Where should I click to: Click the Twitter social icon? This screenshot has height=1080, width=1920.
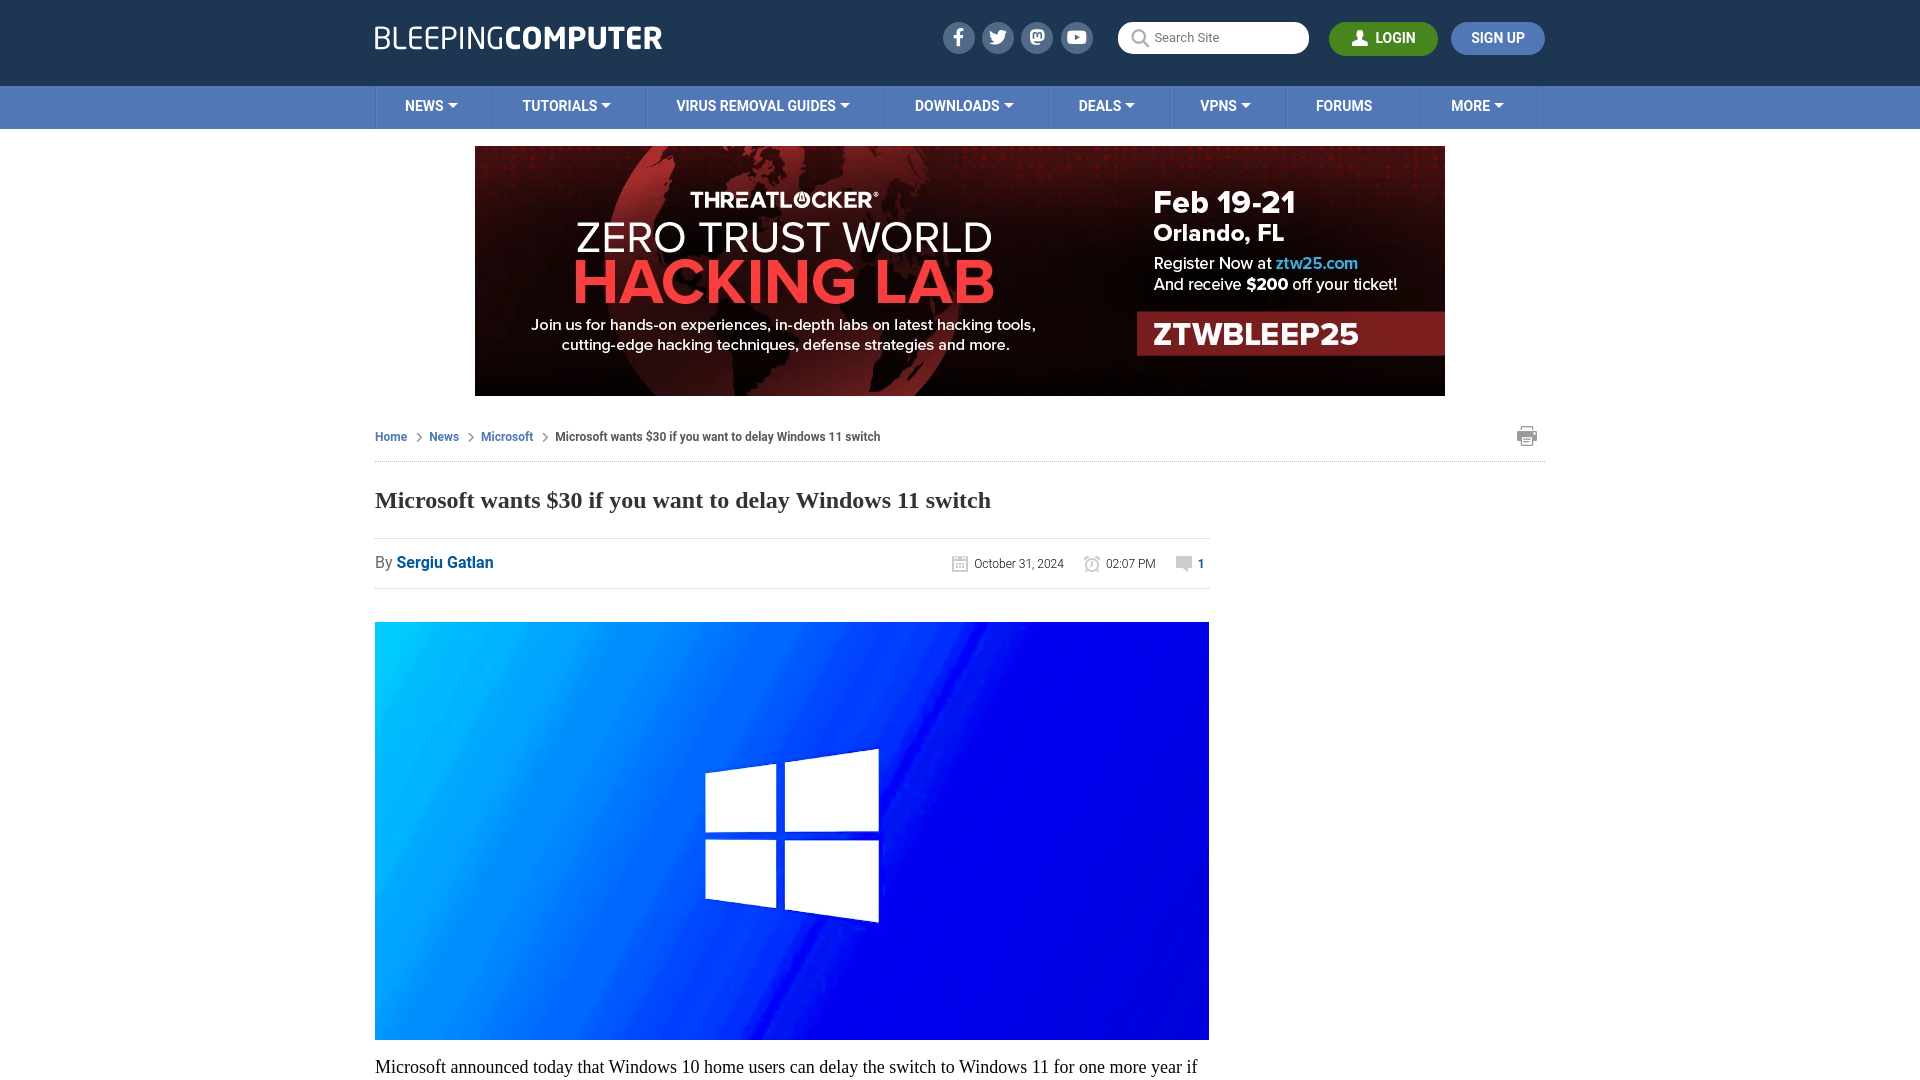(997, 37)
